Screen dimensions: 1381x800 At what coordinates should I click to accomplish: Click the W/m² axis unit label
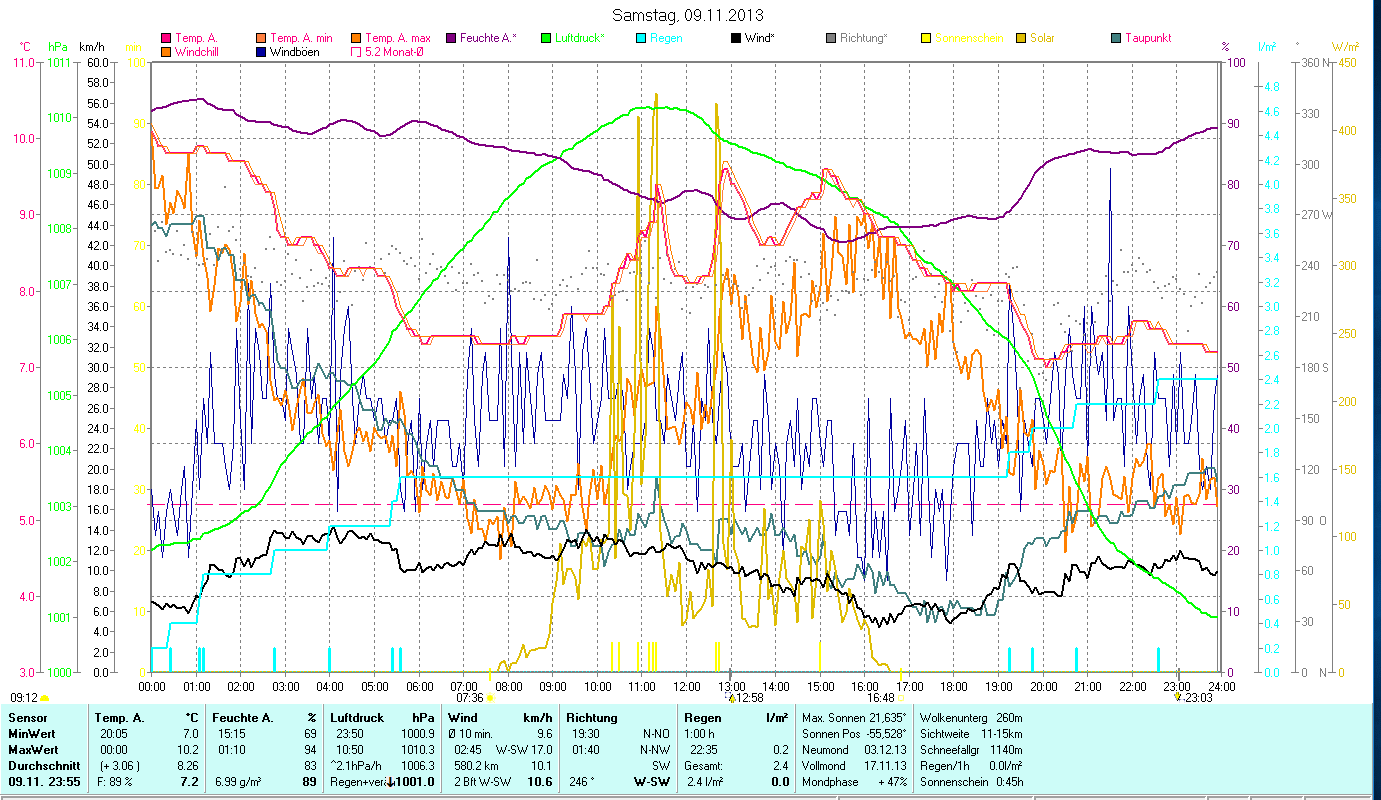[x=1345, y=47]
